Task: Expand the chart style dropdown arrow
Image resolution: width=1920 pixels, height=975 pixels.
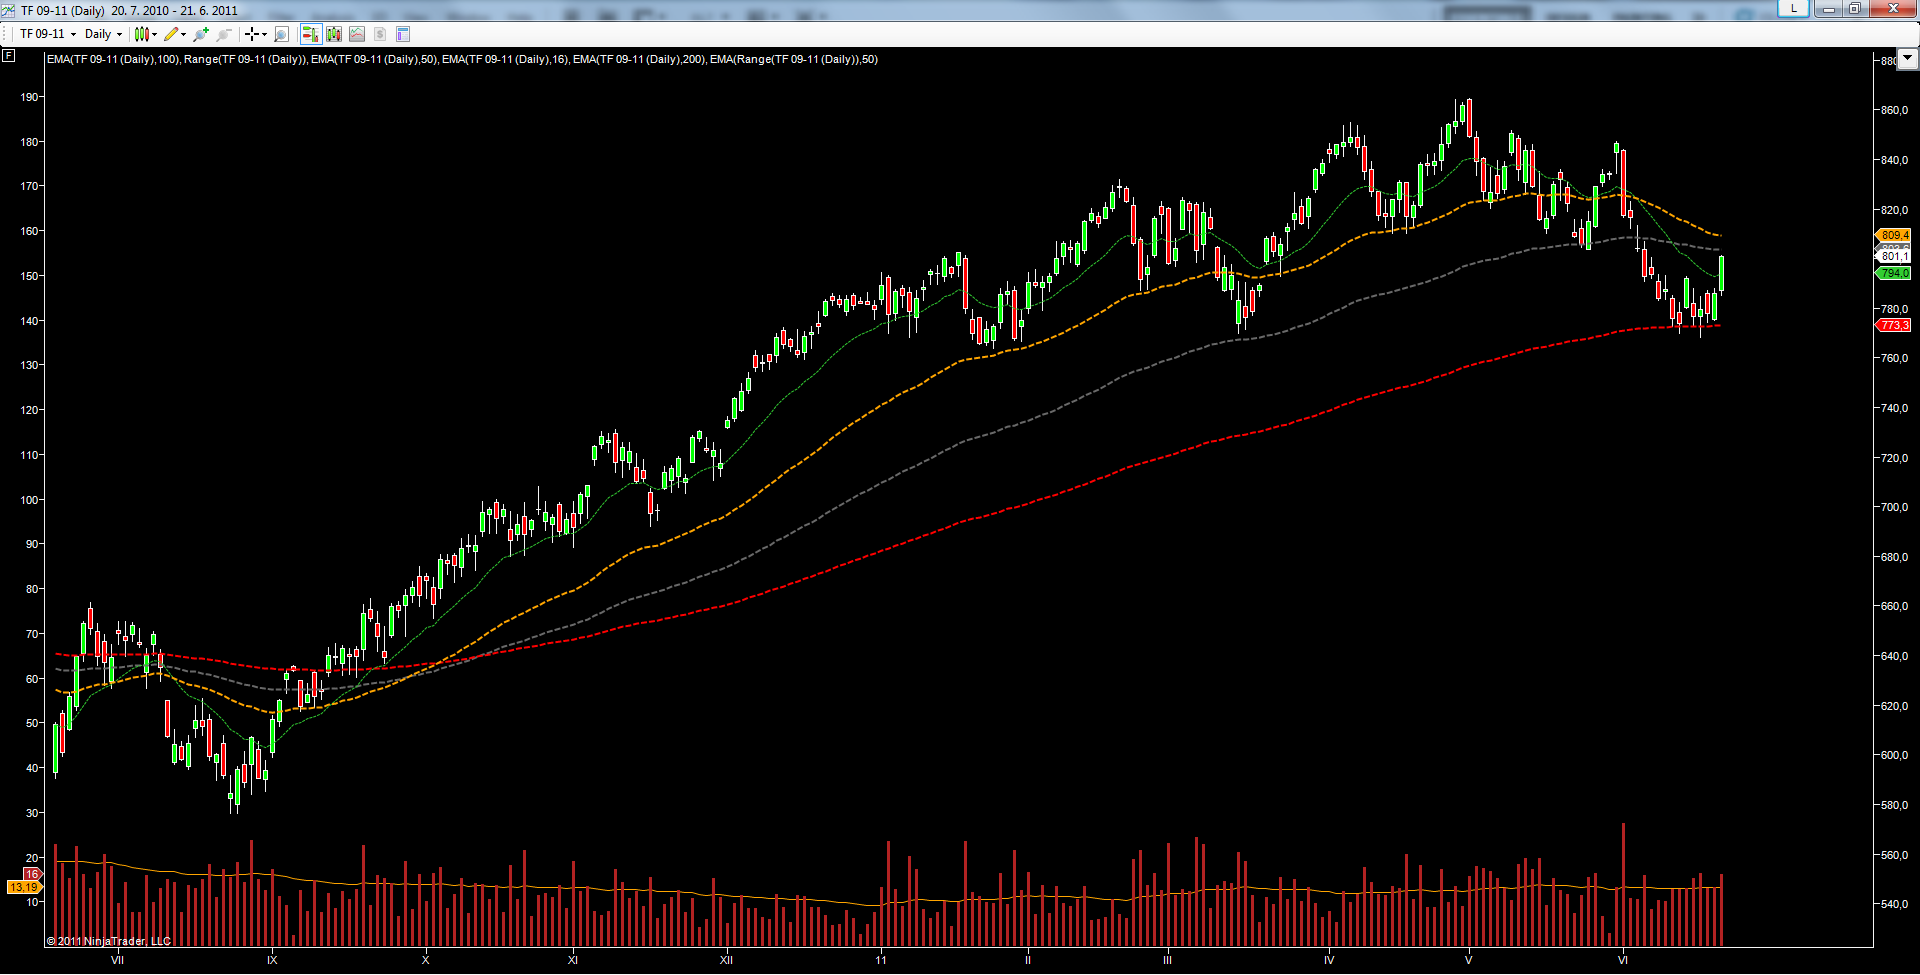Action: tap(155, 34)
